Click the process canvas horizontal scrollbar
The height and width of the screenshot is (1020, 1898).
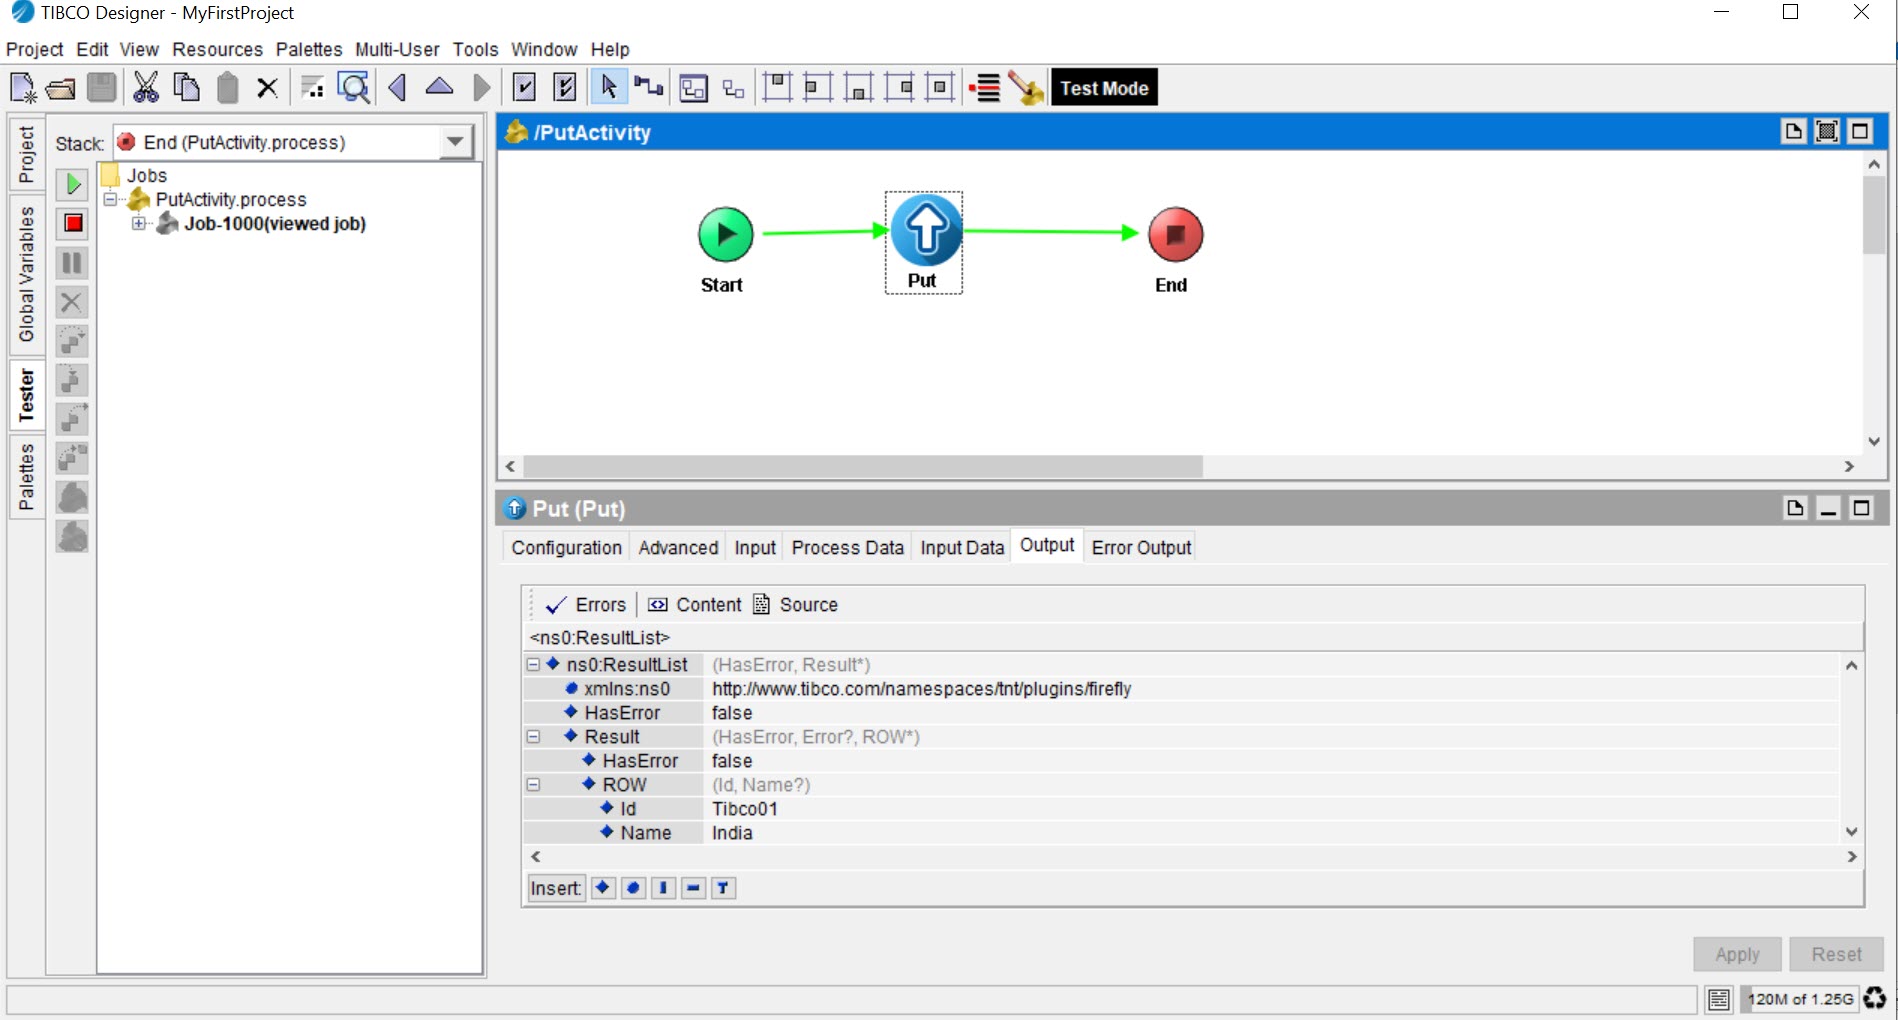pos(862,466)
